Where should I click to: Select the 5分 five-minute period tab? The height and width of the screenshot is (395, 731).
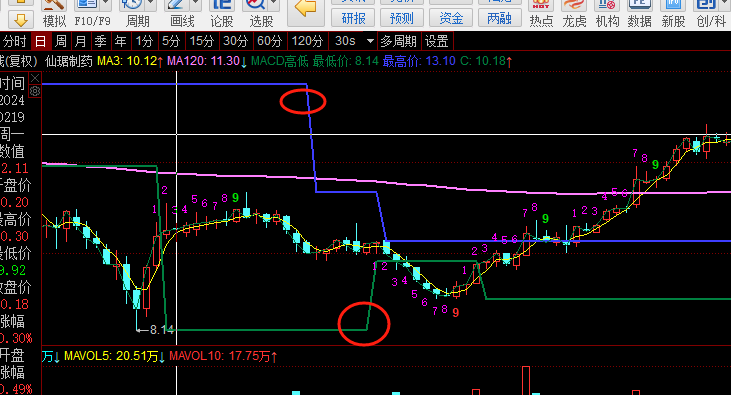171,41
